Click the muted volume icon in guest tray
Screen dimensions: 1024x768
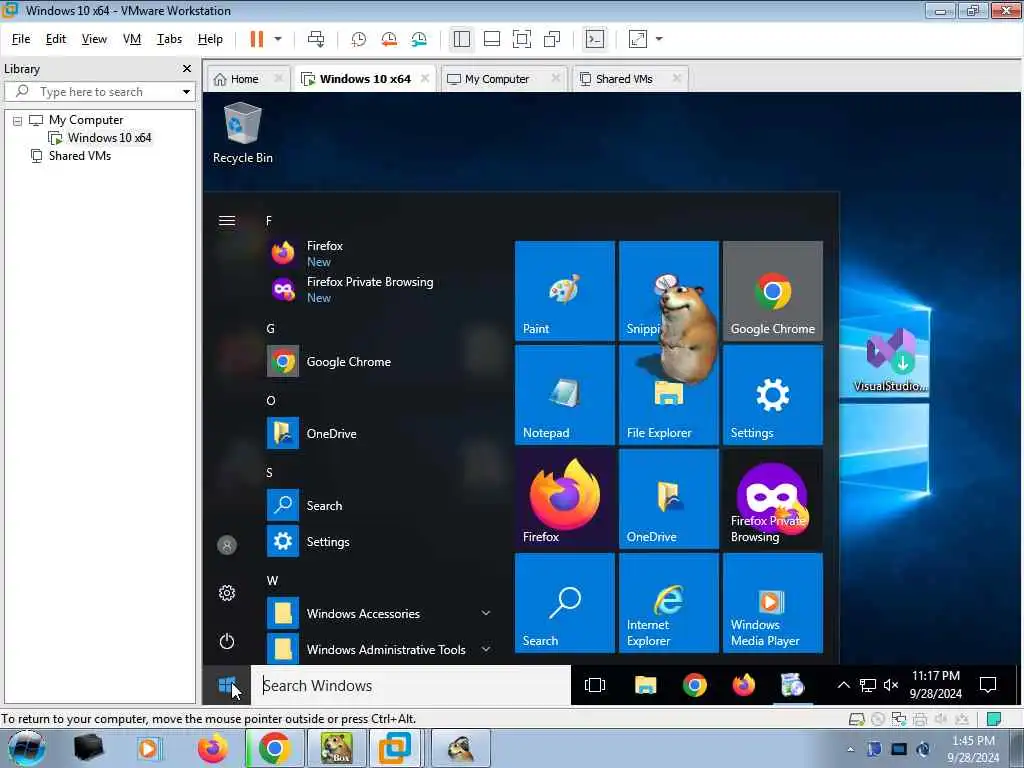[x=890, y=685]
